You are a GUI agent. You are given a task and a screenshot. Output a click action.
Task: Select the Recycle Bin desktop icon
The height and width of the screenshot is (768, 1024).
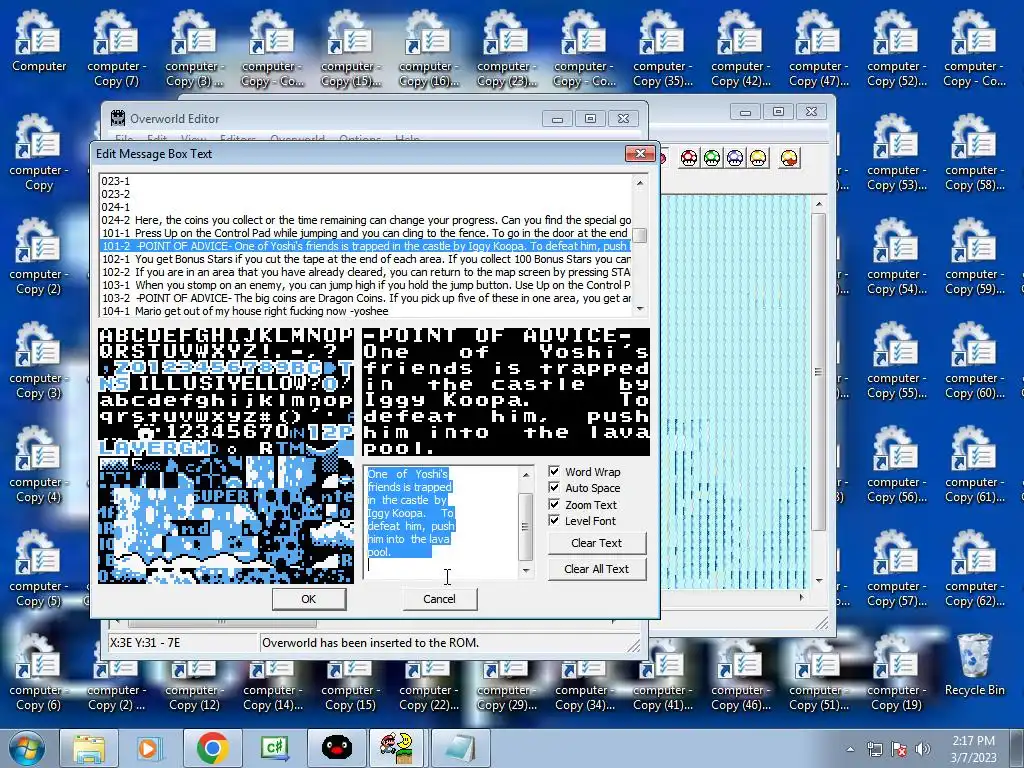click(974, 665)
